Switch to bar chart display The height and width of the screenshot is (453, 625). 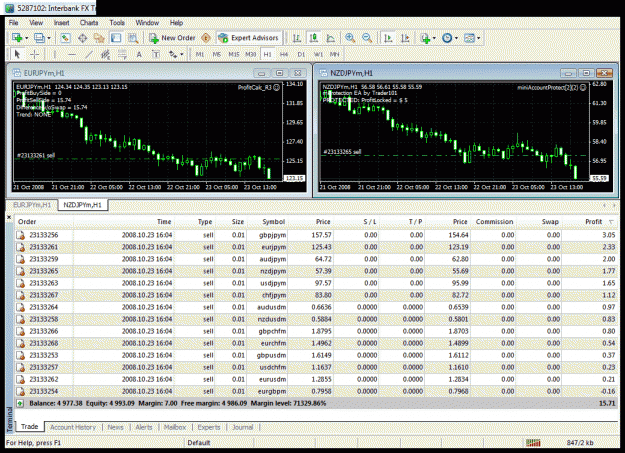pos(297,38)
